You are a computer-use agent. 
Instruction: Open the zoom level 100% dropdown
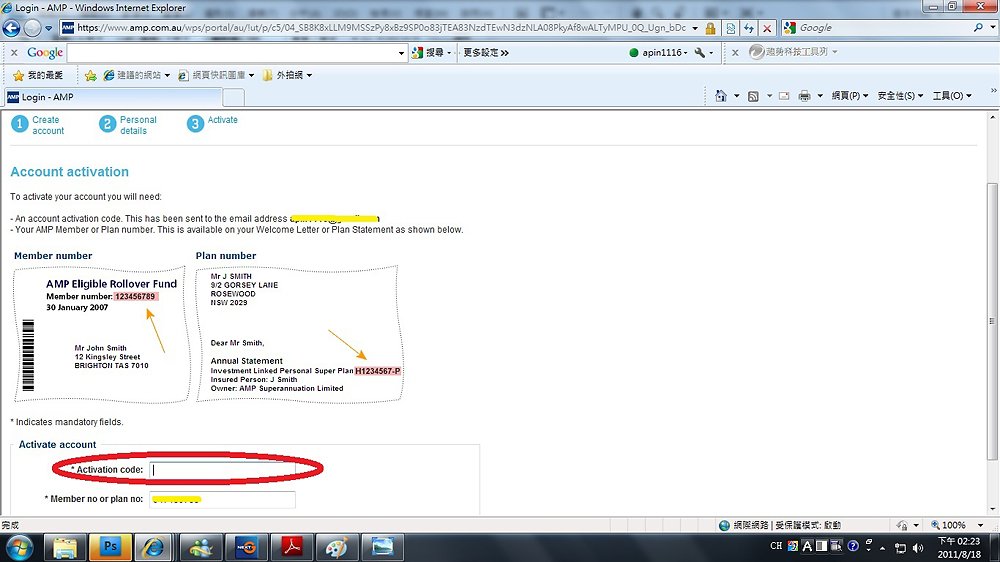coord(980,525)
